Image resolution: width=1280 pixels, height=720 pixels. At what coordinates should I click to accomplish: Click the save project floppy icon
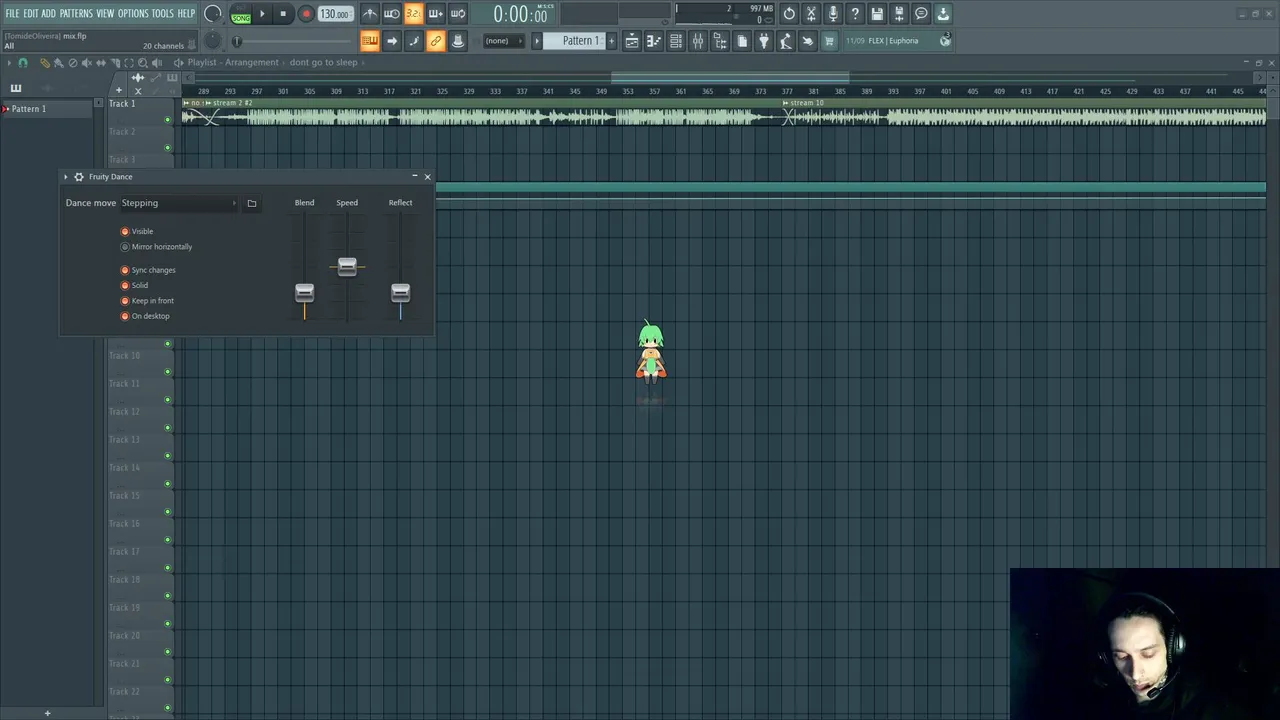877,14
